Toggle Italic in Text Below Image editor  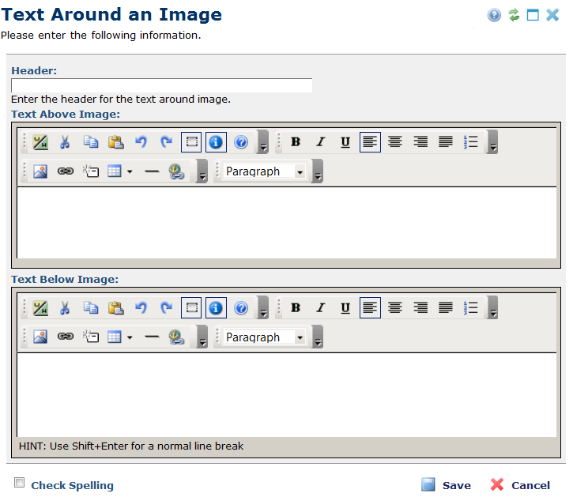pyautogui.click(x=320, y=308)
